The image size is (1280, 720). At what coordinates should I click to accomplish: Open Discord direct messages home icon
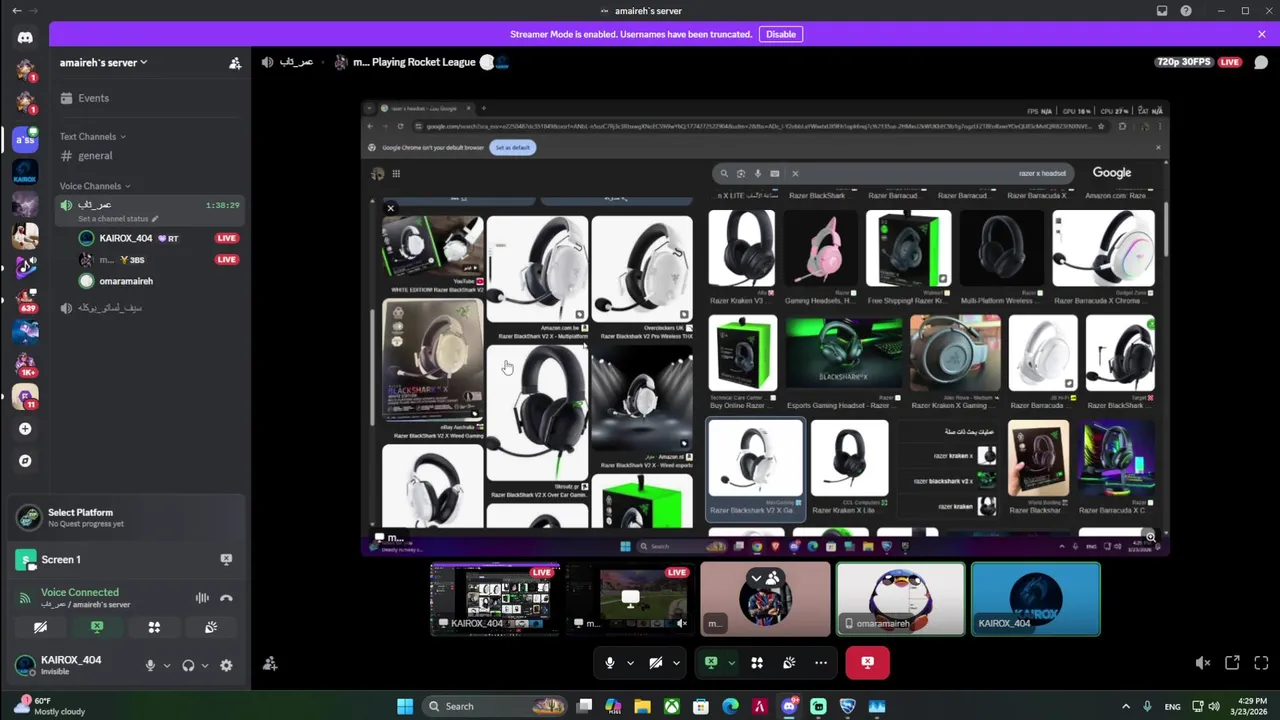(x=25, y=38)
